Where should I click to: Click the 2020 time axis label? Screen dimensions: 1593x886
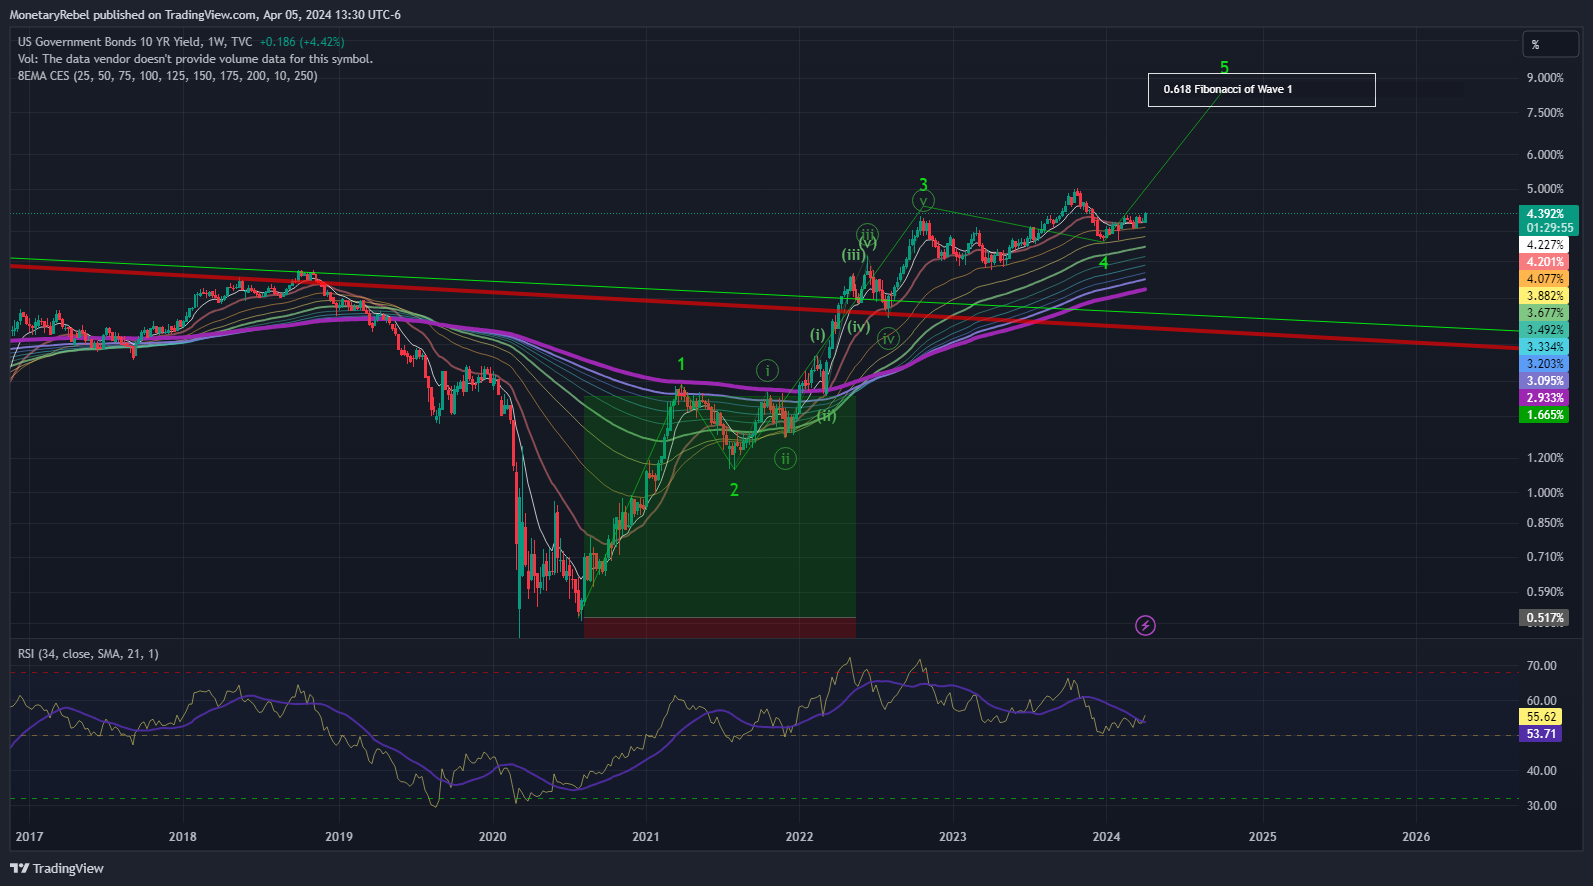pos(493,837)
